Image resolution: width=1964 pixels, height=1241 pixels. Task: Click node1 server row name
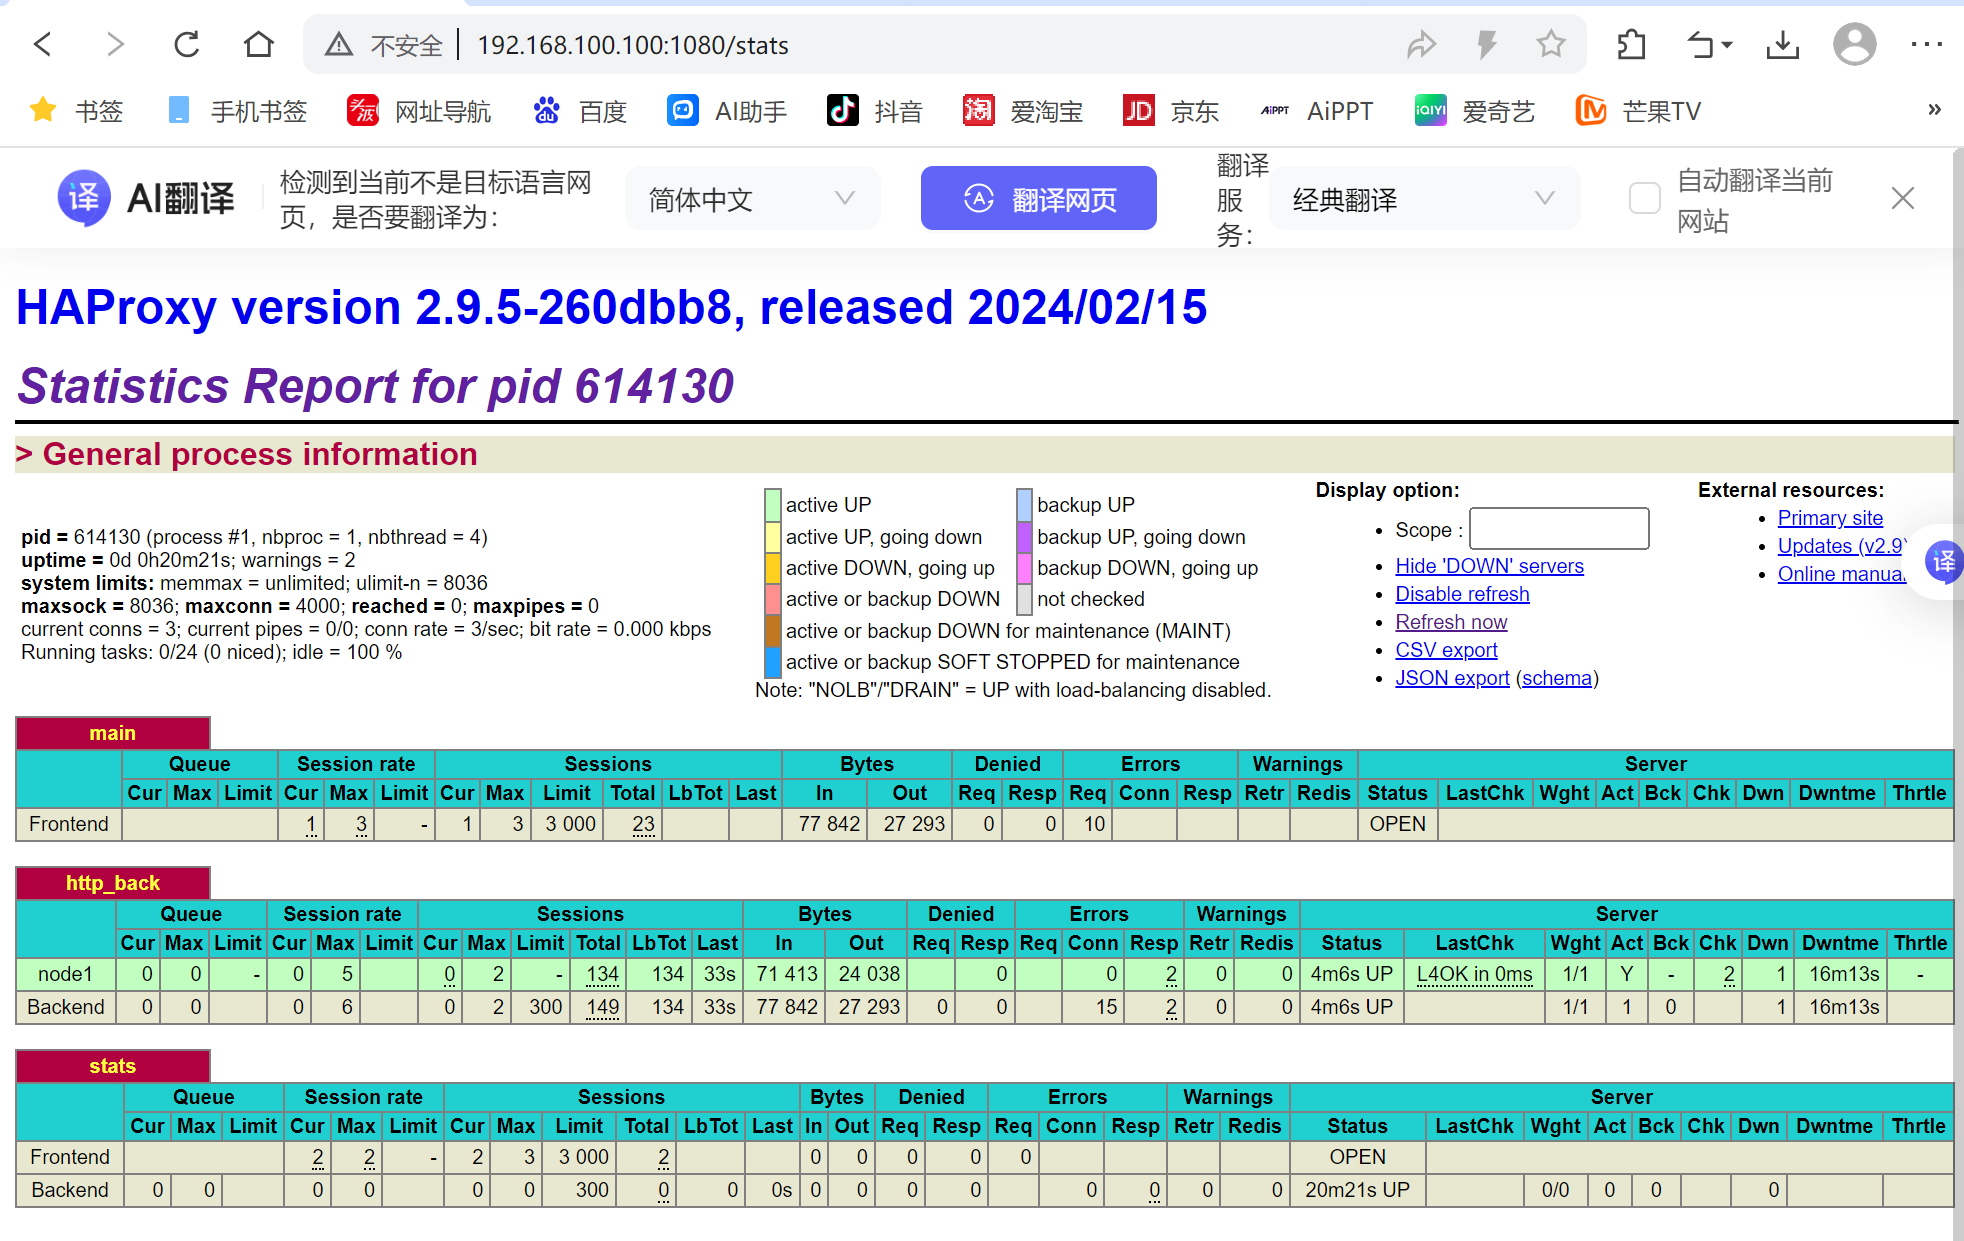(x=65, y=974)
